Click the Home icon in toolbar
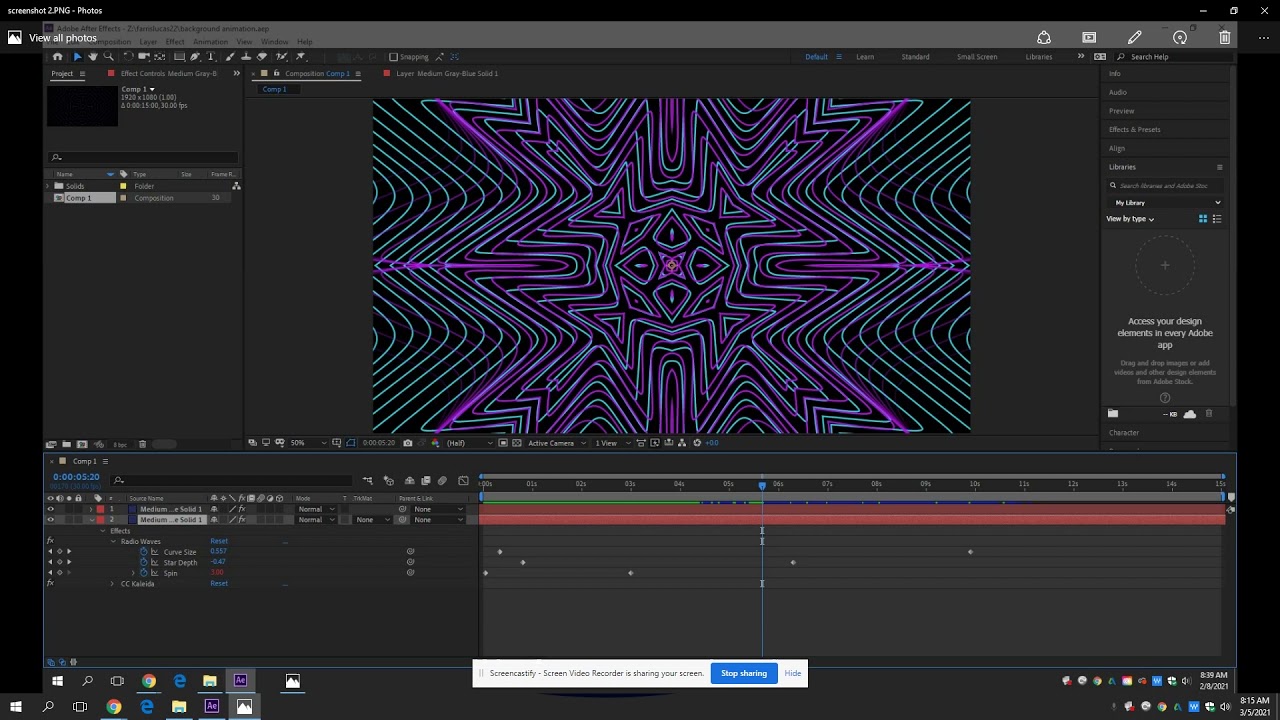This screenshot has height=720, width=1280. click(57, 57)
